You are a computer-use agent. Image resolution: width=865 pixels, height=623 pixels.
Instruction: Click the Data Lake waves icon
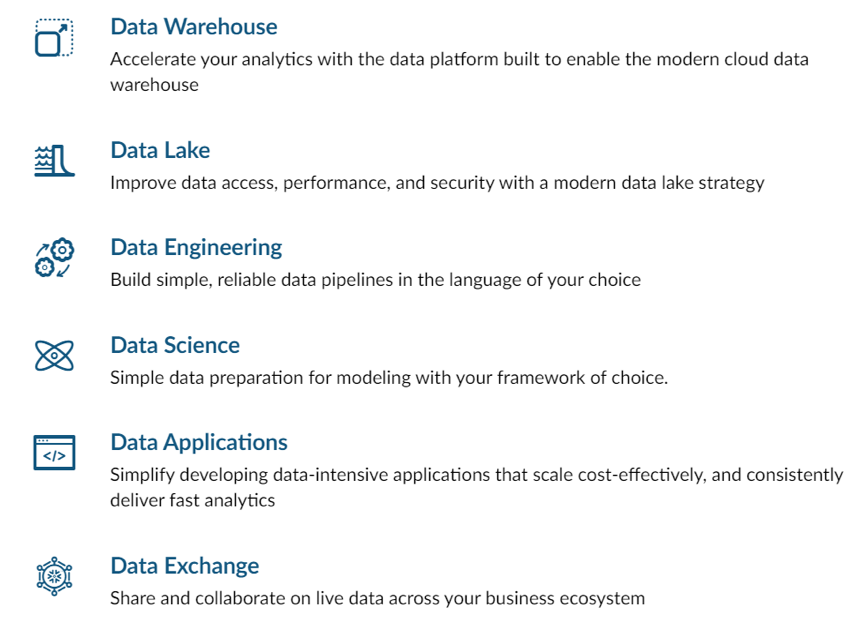click(x=54, y=161)
